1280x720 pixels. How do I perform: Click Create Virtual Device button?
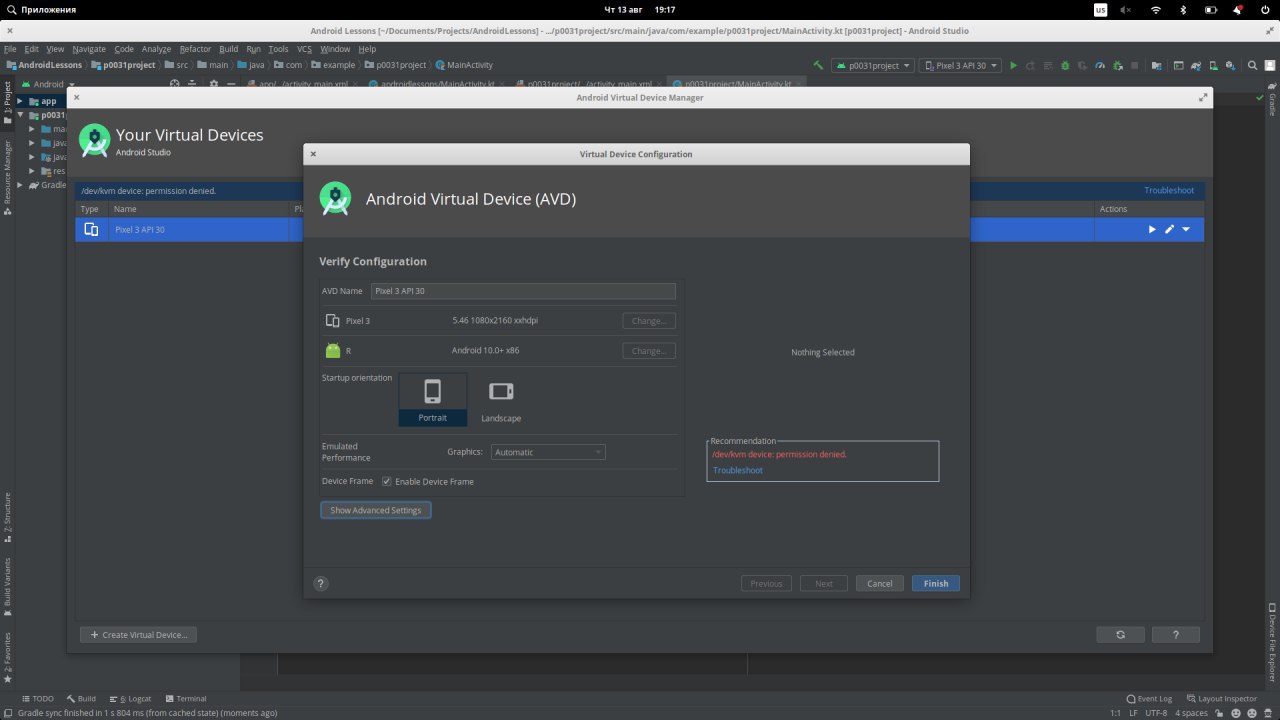(x=138, y=635)
